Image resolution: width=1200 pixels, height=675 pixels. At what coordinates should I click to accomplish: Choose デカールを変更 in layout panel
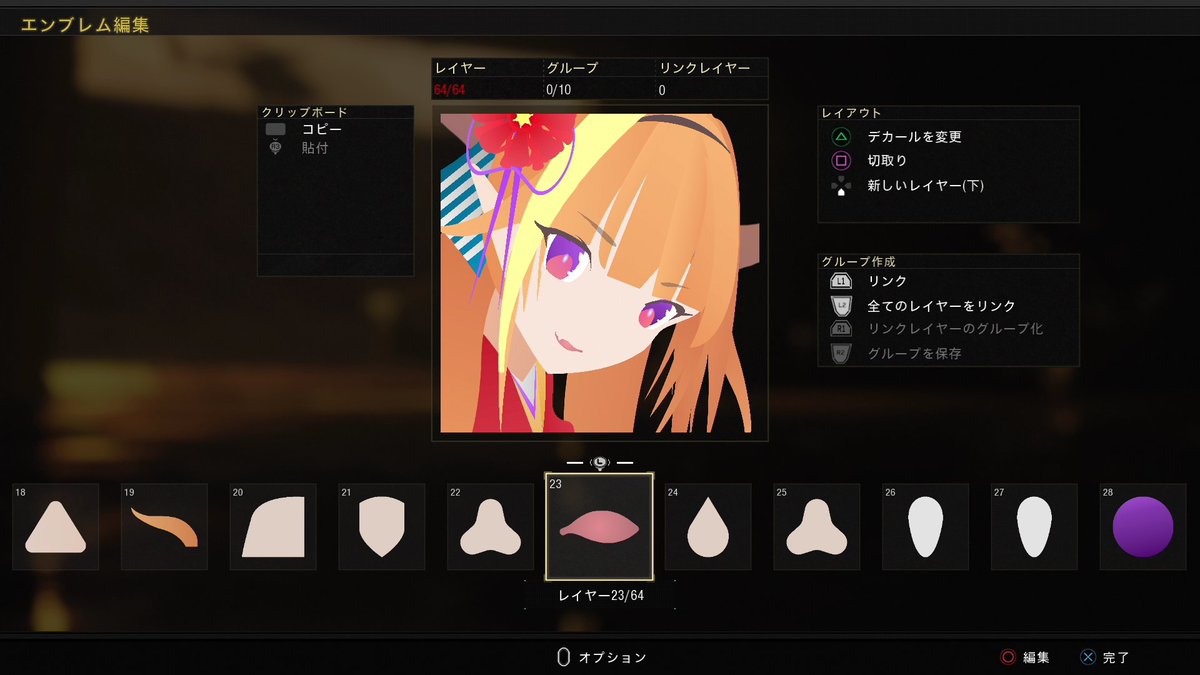click(914, 136)
